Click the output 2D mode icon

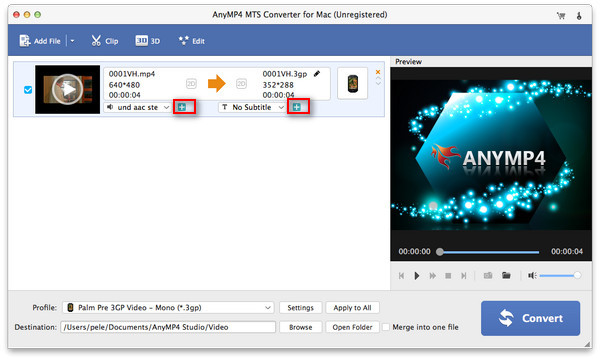point(241,83)
